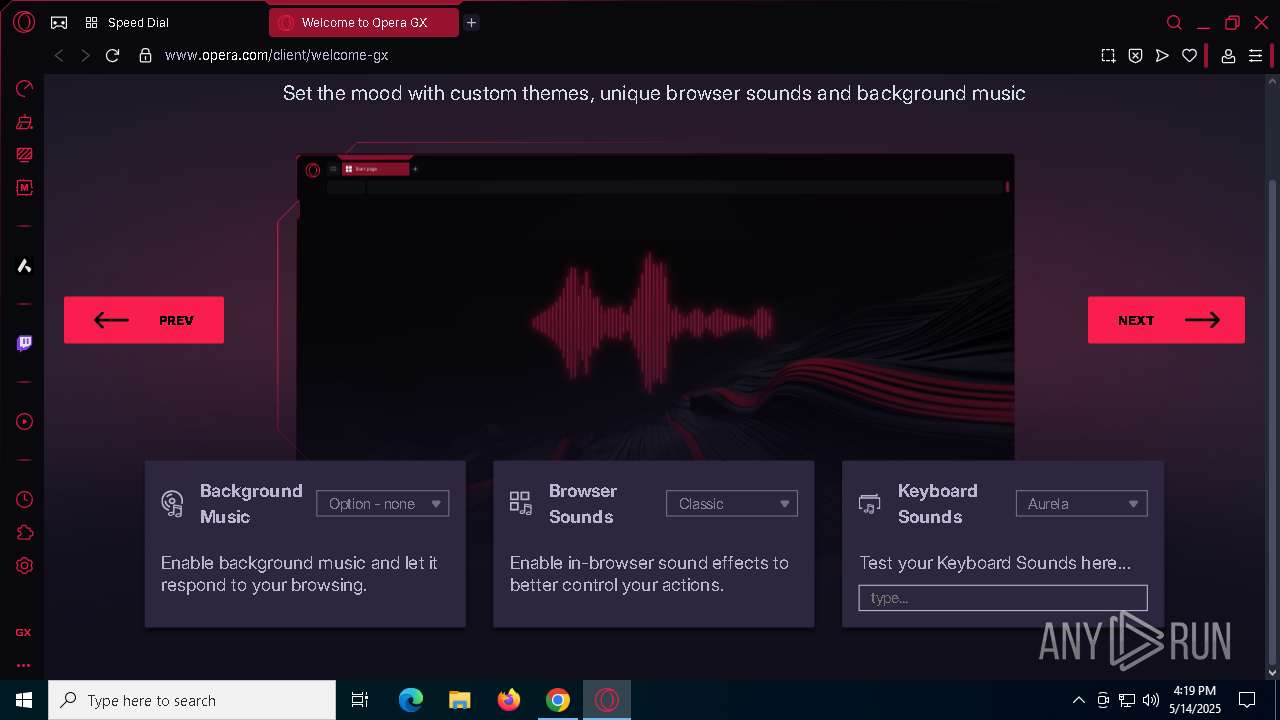1280x720 pixels.
Task: Open a new tab with plus button
Action: (x=471, y=22)
